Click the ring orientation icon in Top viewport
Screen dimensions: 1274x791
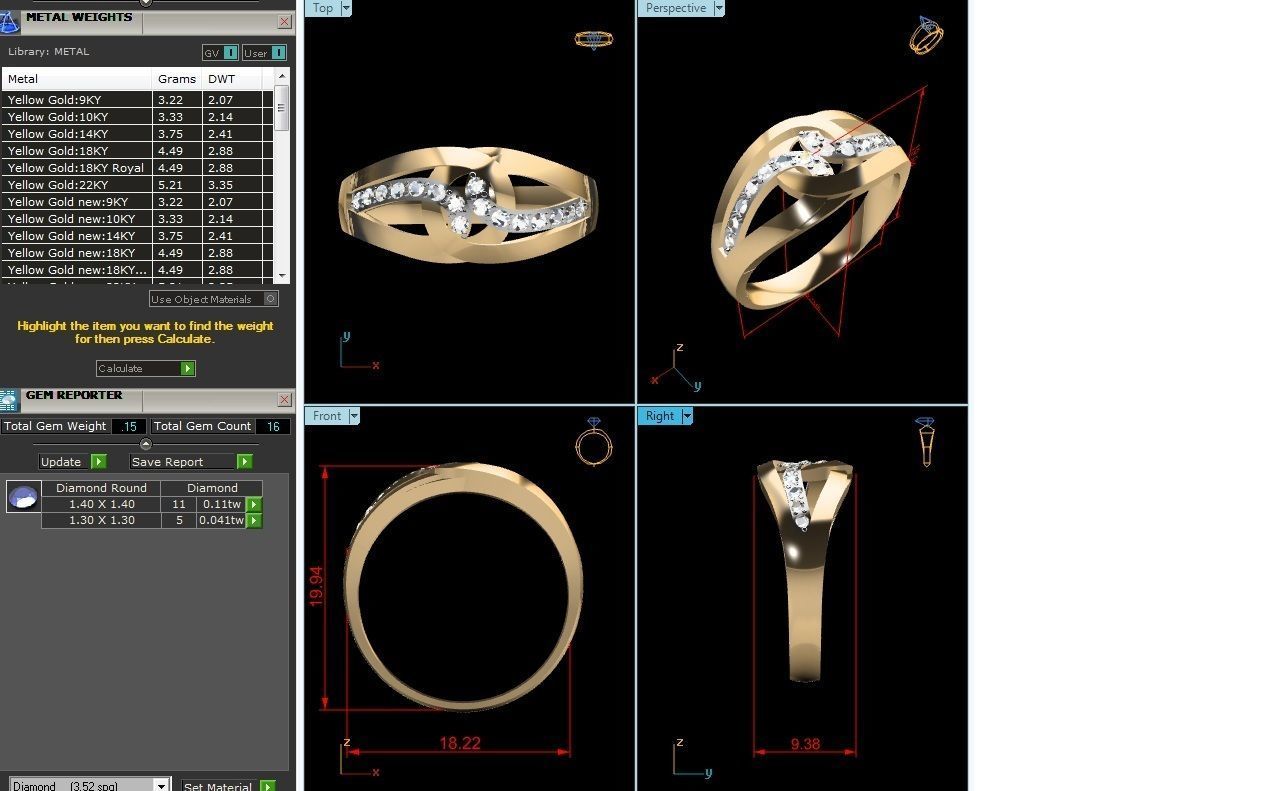coord(593,40)
